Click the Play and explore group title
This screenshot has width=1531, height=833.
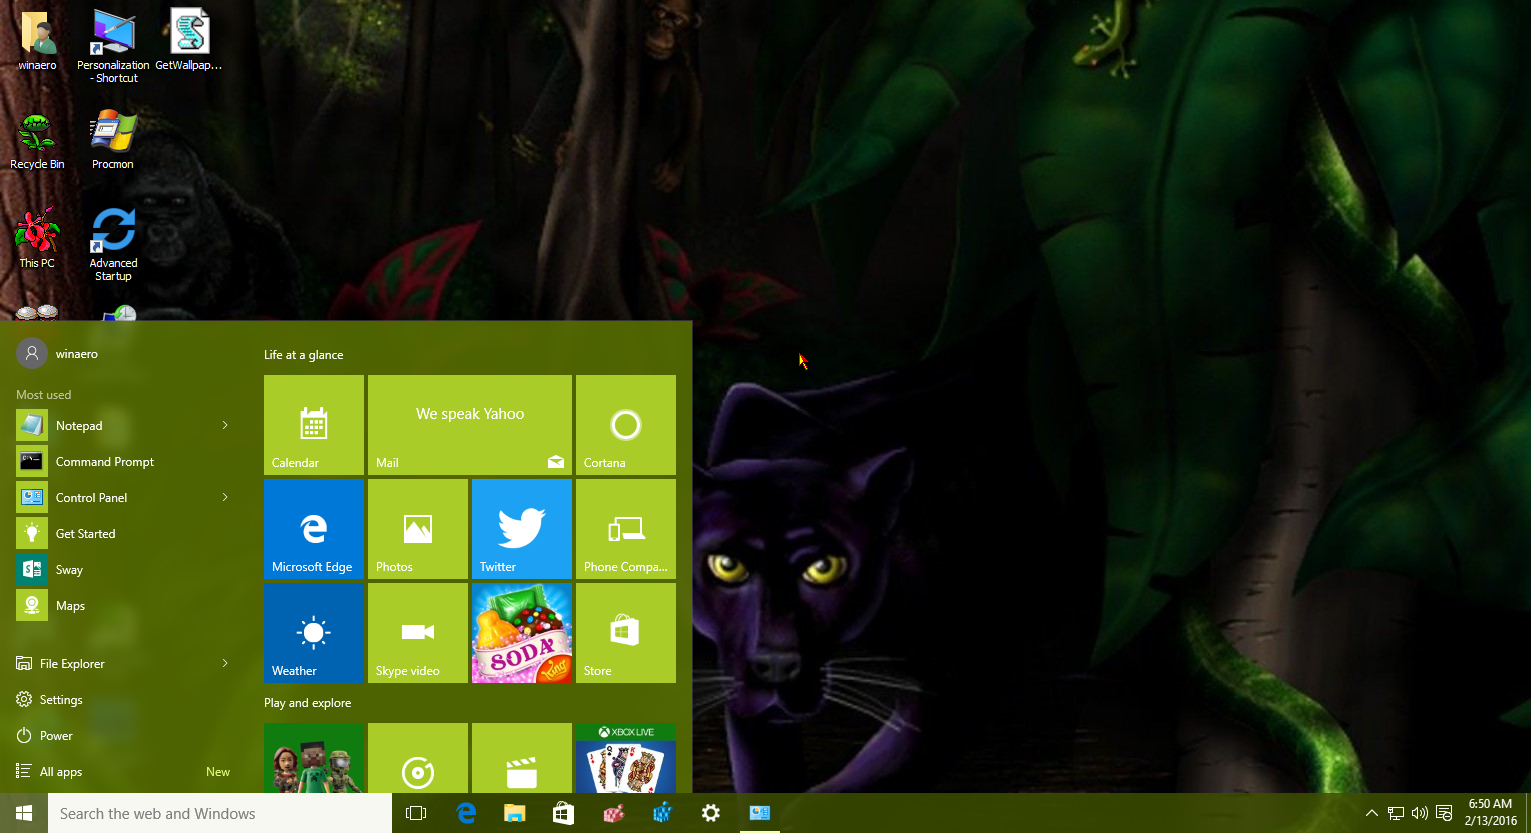tap(307, 703)
